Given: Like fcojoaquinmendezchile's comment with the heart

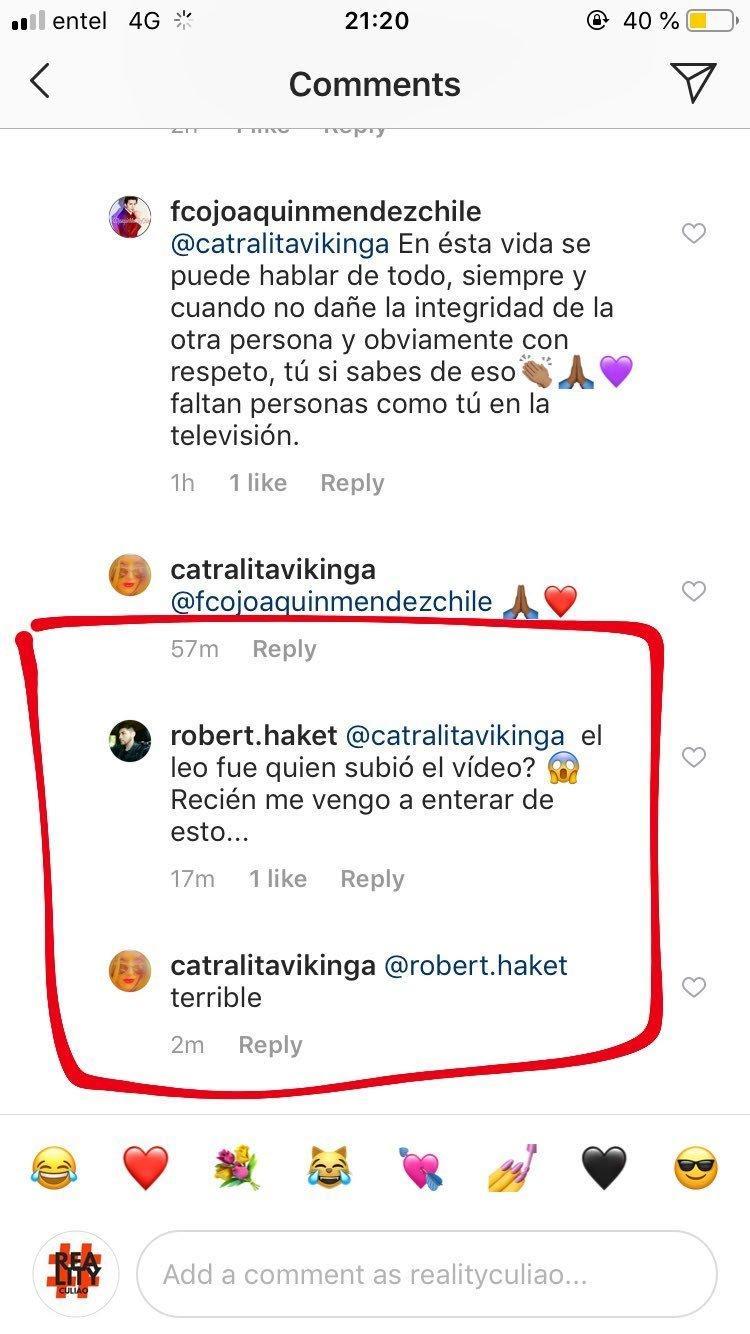Looking at the screenshot, I should pyautogui.click(x=693, y=234).
